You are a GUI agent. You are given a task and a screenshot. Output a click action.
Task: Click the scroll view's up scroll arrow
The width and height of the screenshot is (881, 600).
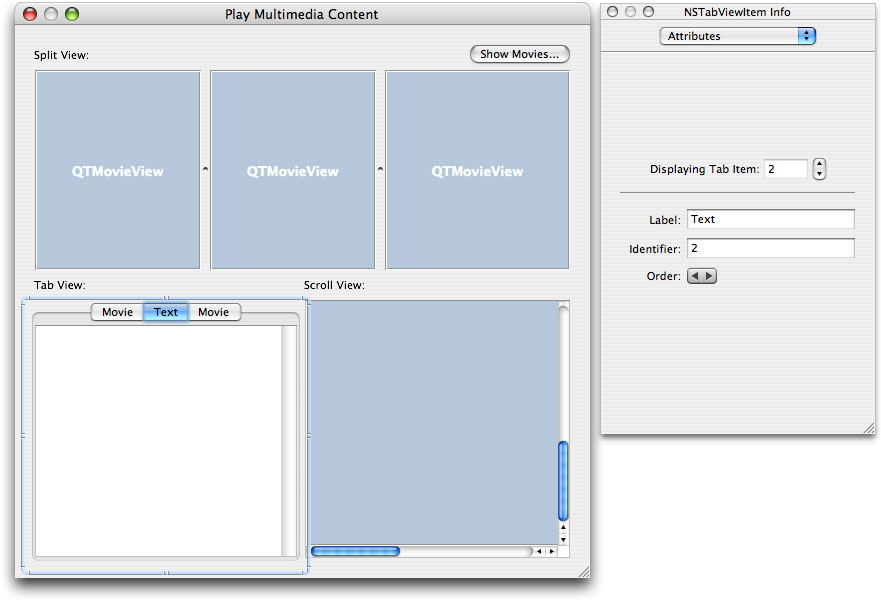(x=563, y=528)
